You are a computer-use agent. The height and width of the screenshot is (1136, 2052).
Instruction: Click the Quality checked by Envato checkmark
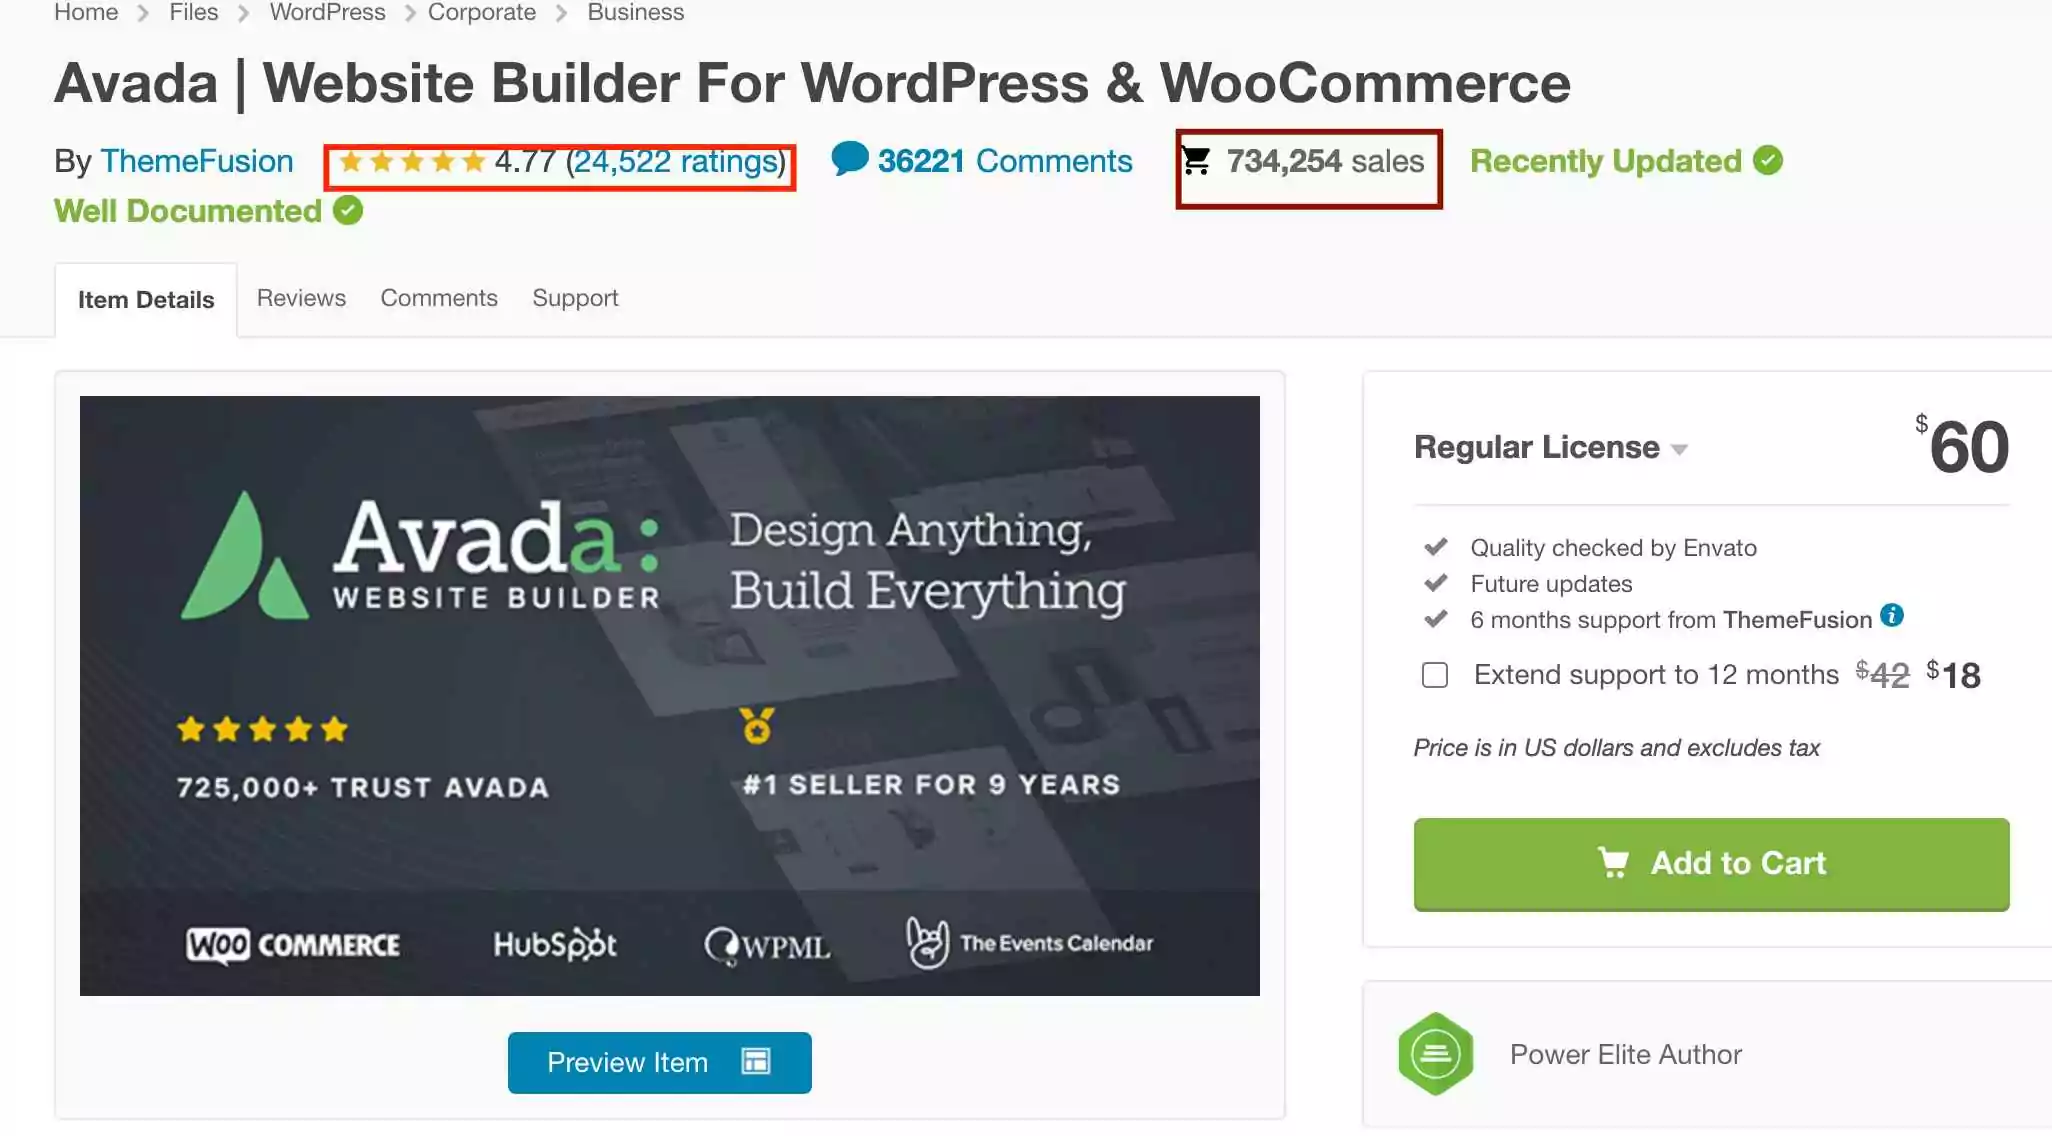click(x=1436, y=547)
